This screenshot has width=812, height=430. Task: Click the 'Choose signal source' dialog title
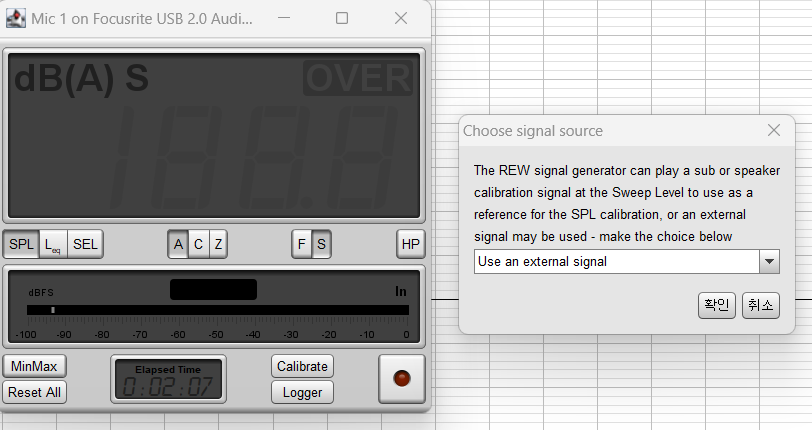click(x=533, y=131)
